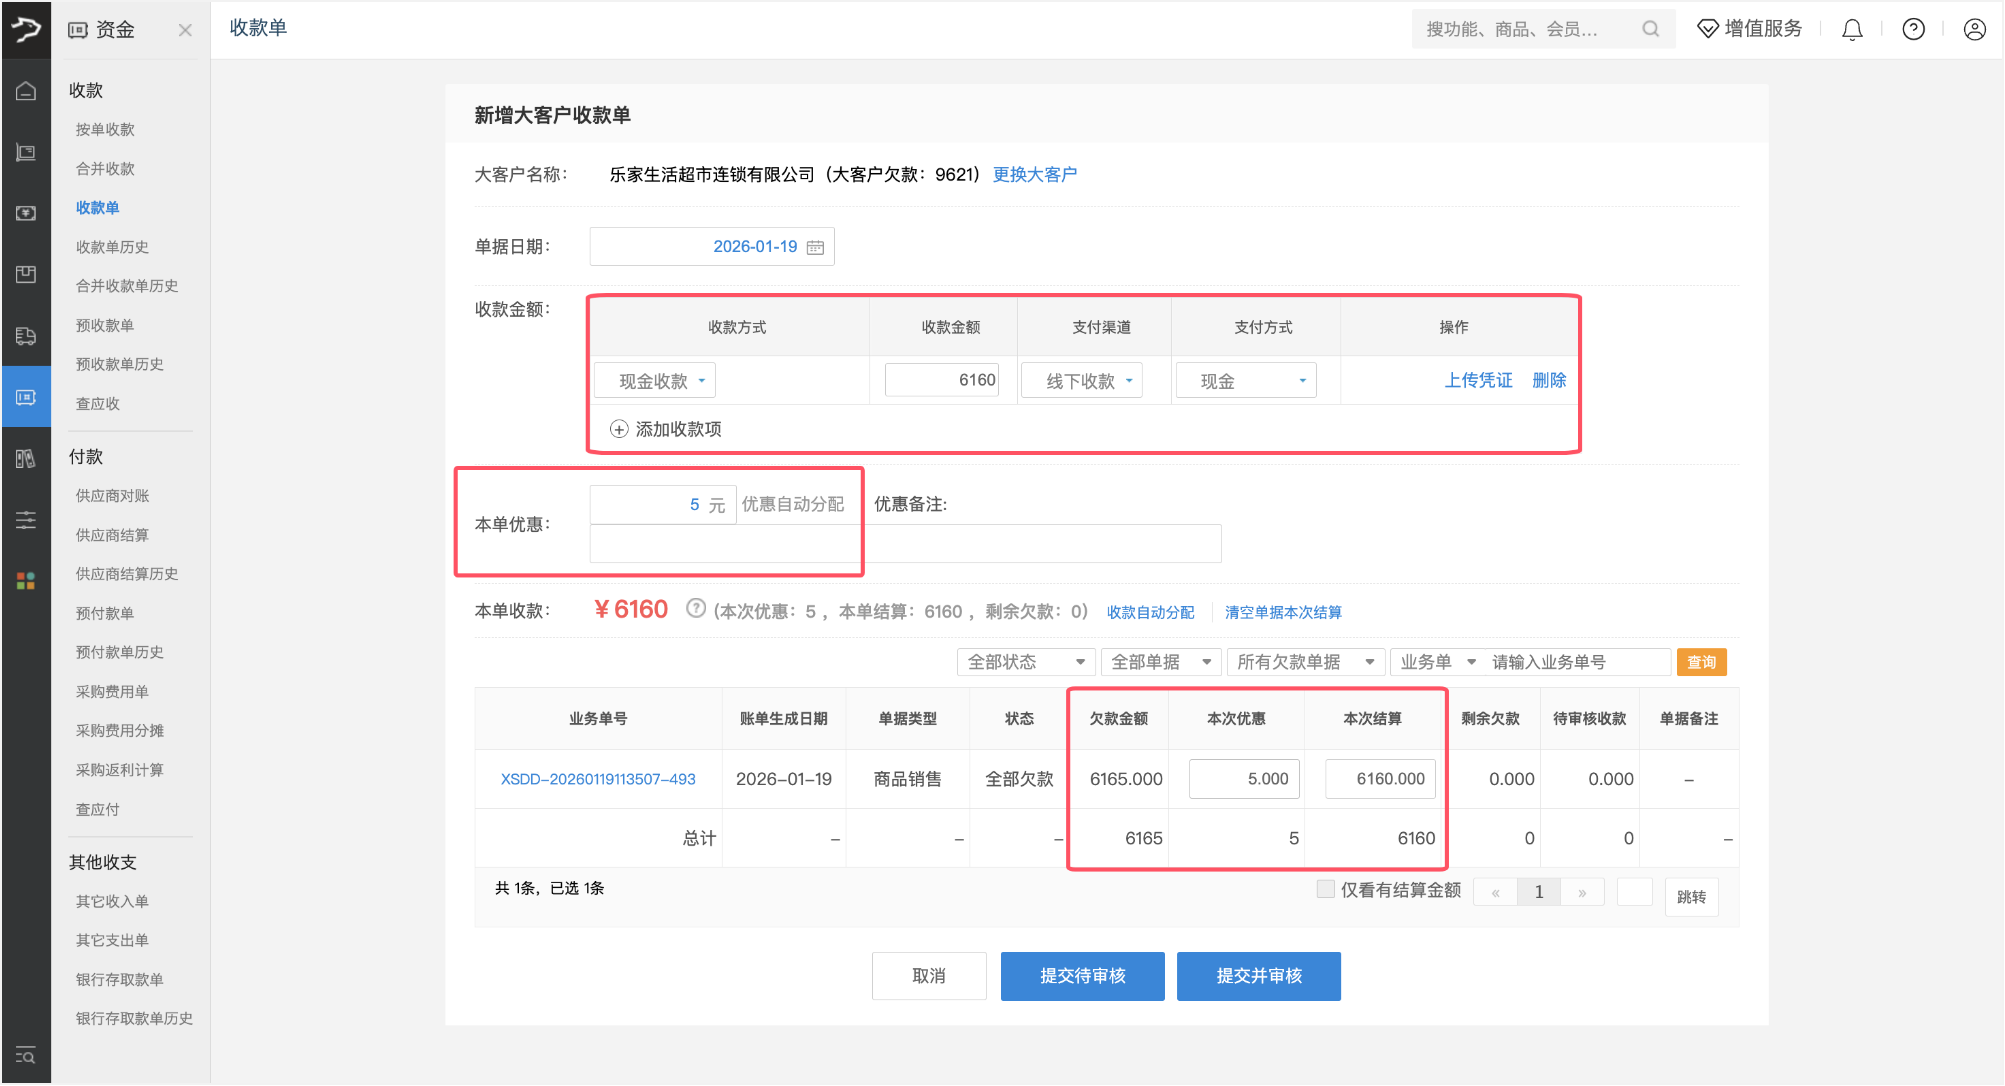
Task: Select 供应商对账 from the sidebar
Action: [x=112, y=496]
